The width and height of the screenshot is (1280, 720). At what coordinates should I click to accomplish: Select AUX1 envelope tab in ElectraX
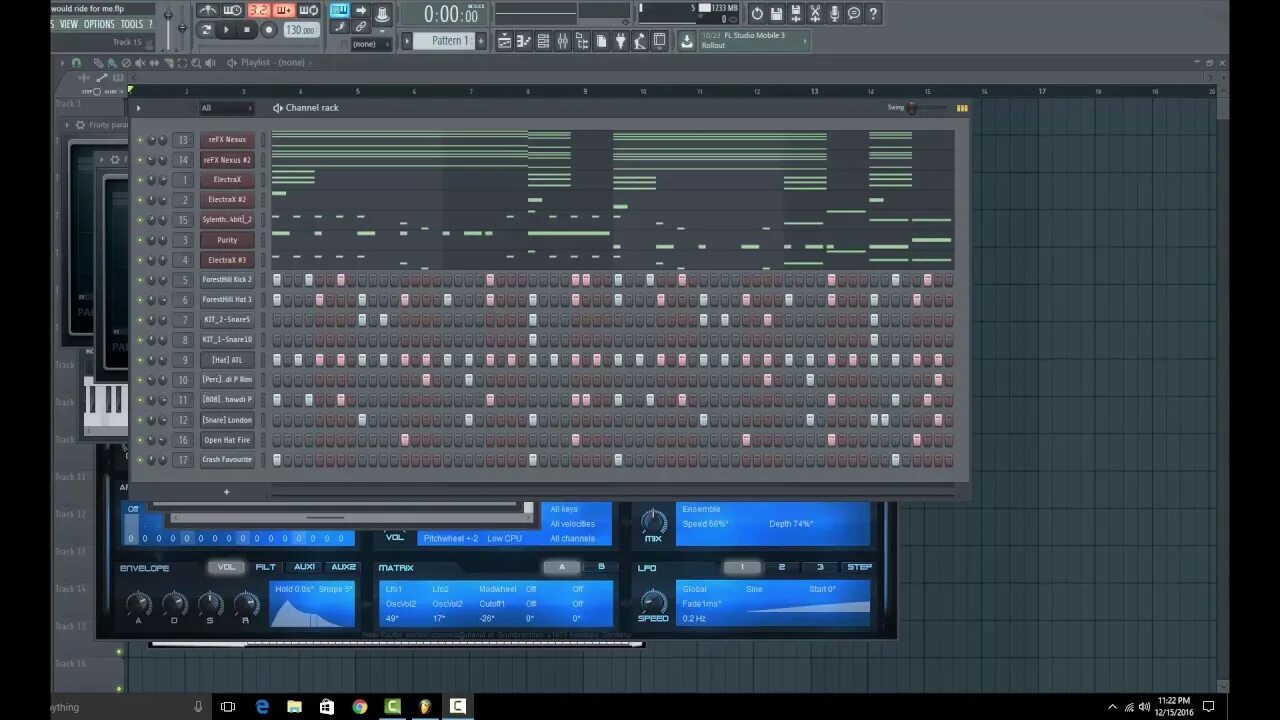(304, 567)
